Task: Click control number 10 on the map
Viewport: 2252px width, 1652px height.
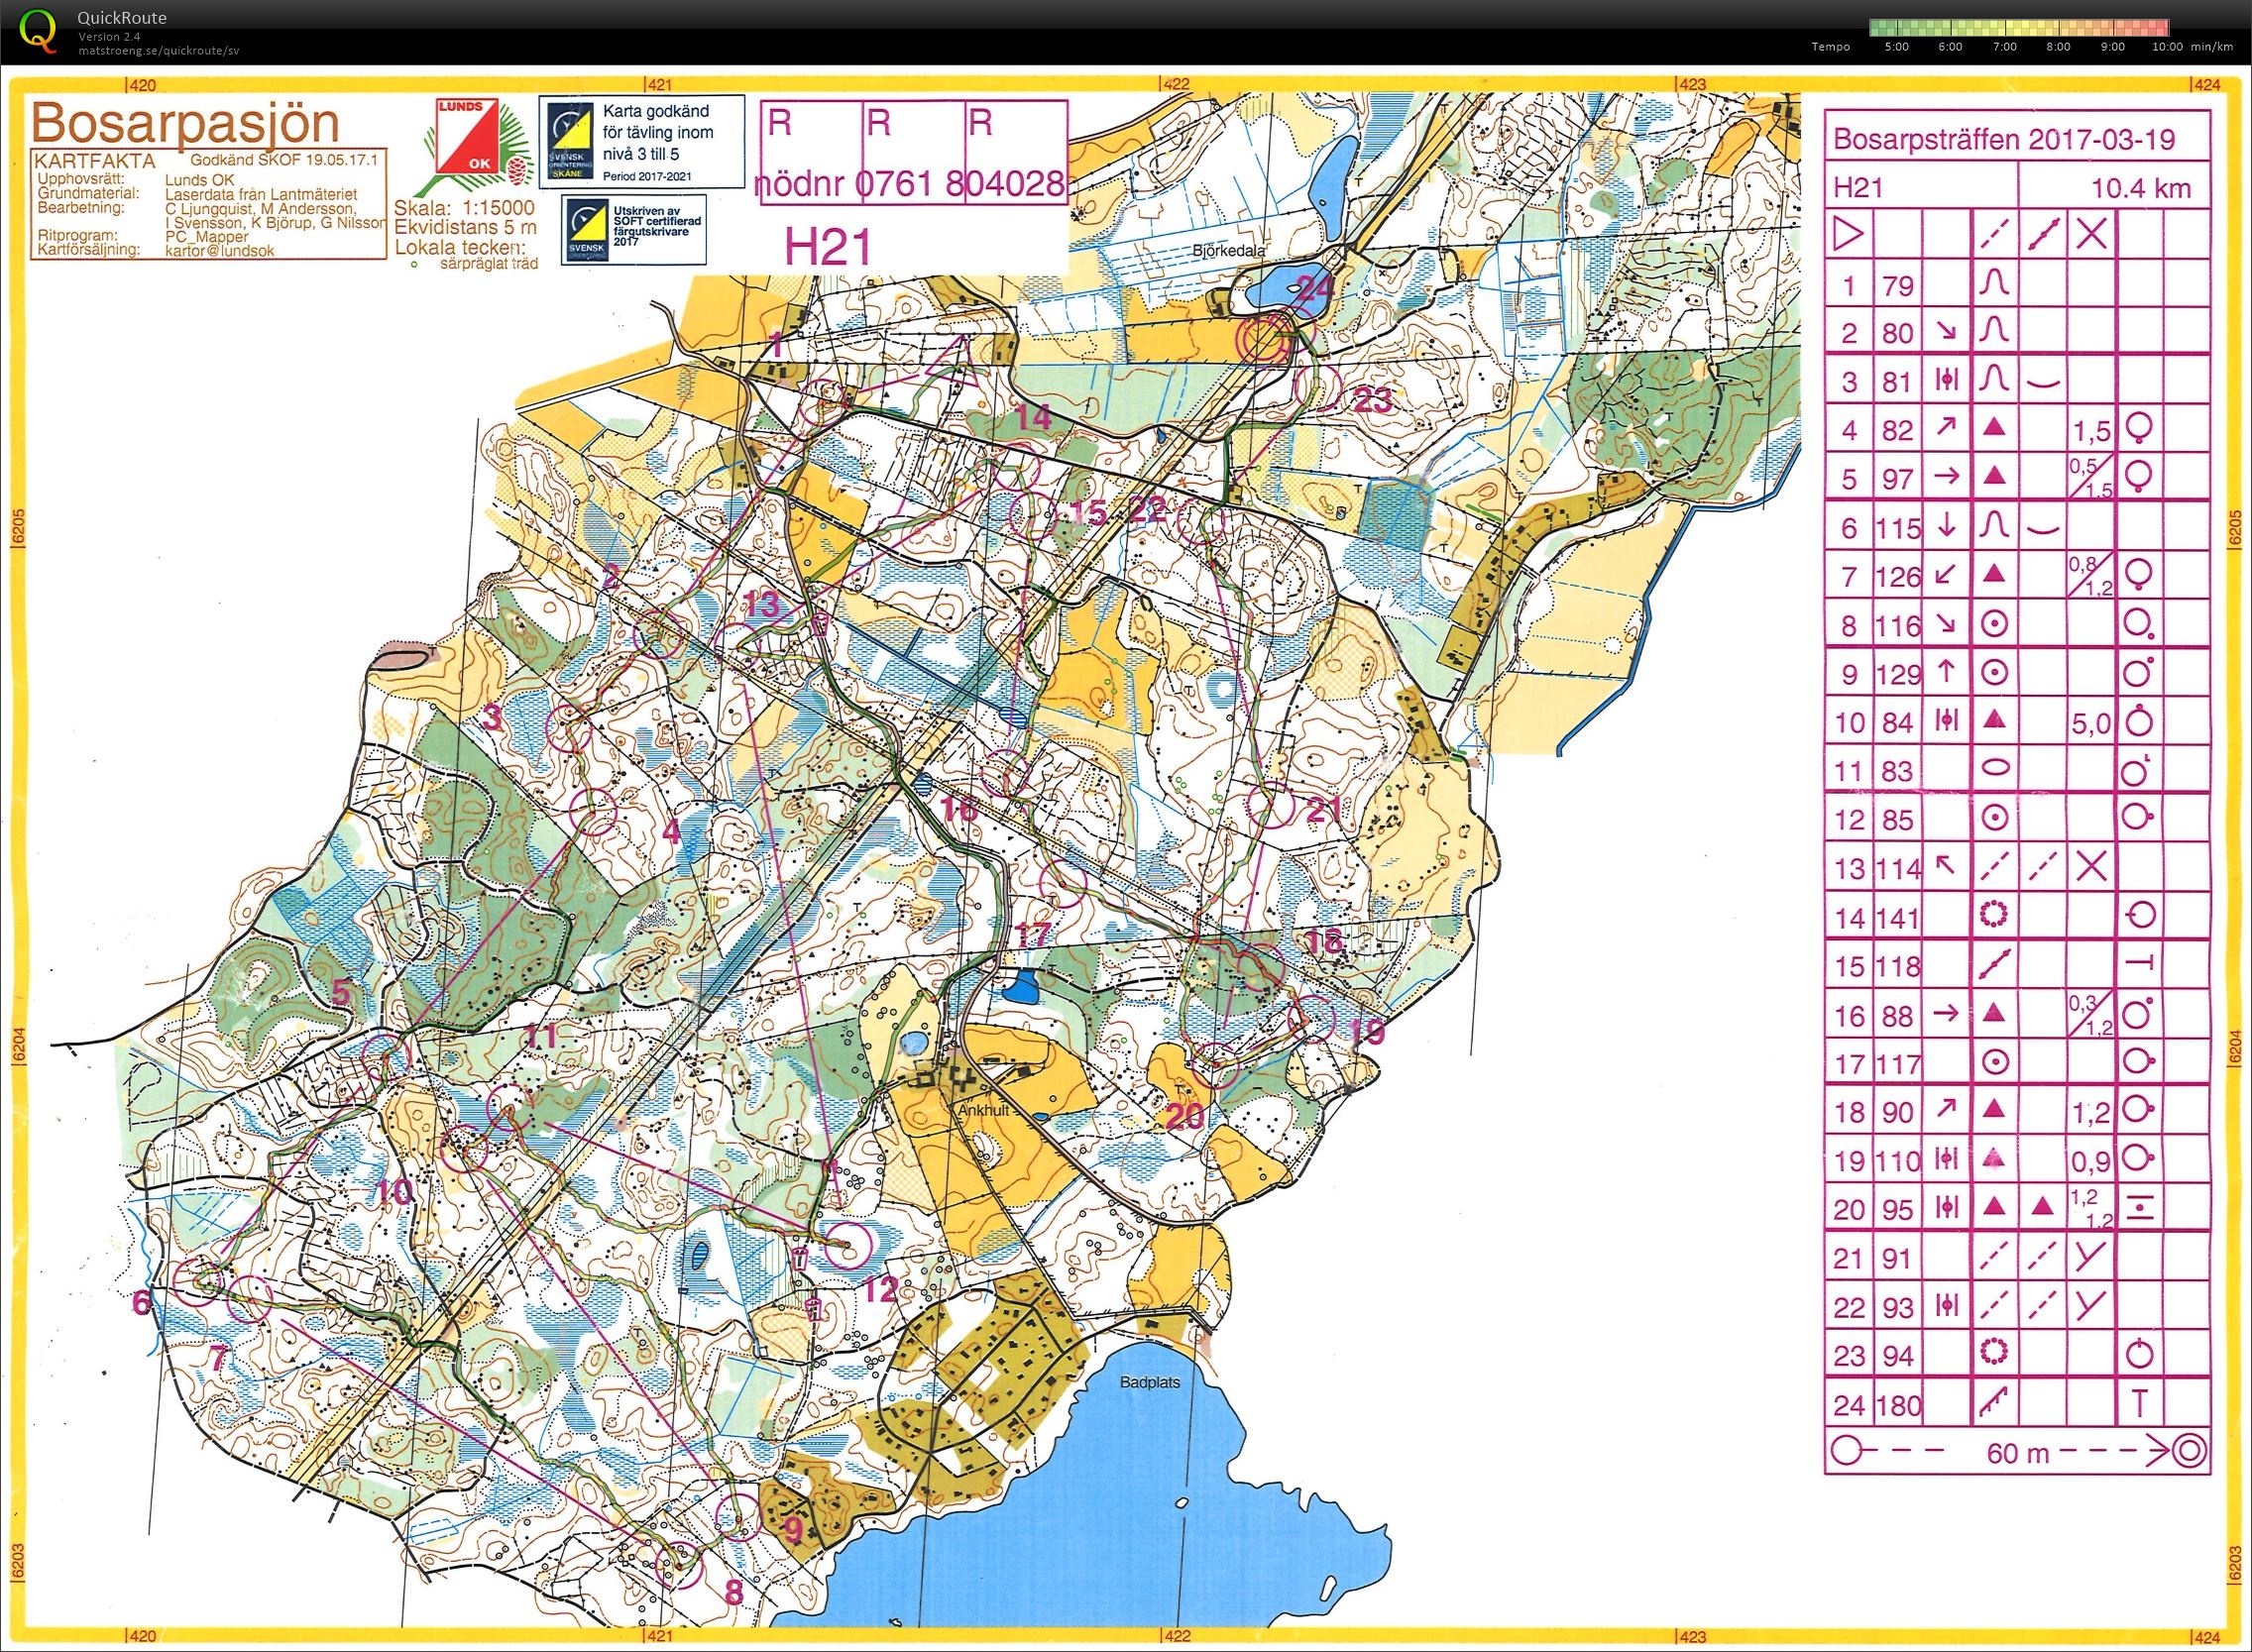Action: click(x=393, y=1191)
